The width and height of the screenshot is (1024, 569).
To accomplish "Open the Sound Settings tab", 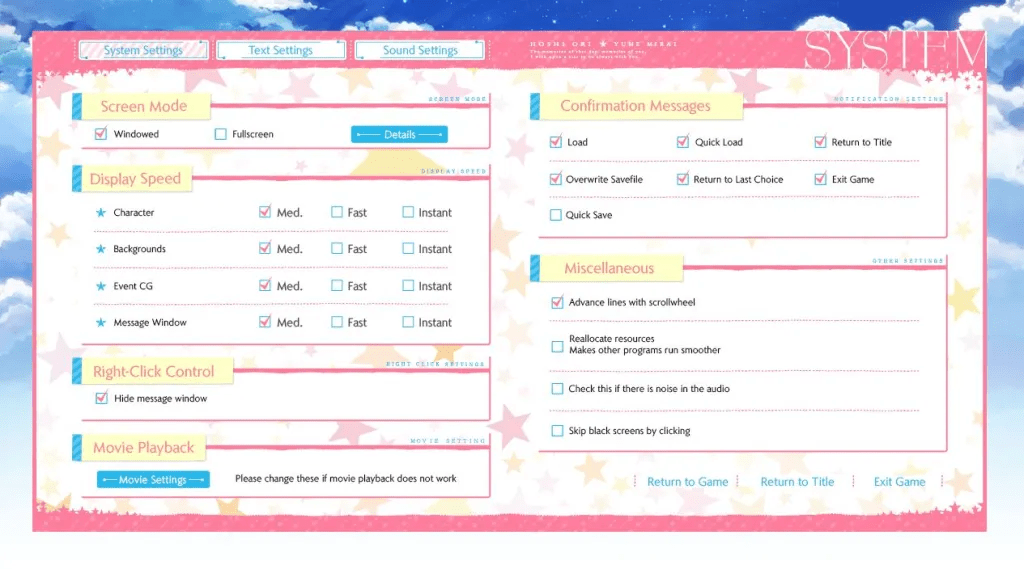I will pyautogui.click(x=420, y=50).
